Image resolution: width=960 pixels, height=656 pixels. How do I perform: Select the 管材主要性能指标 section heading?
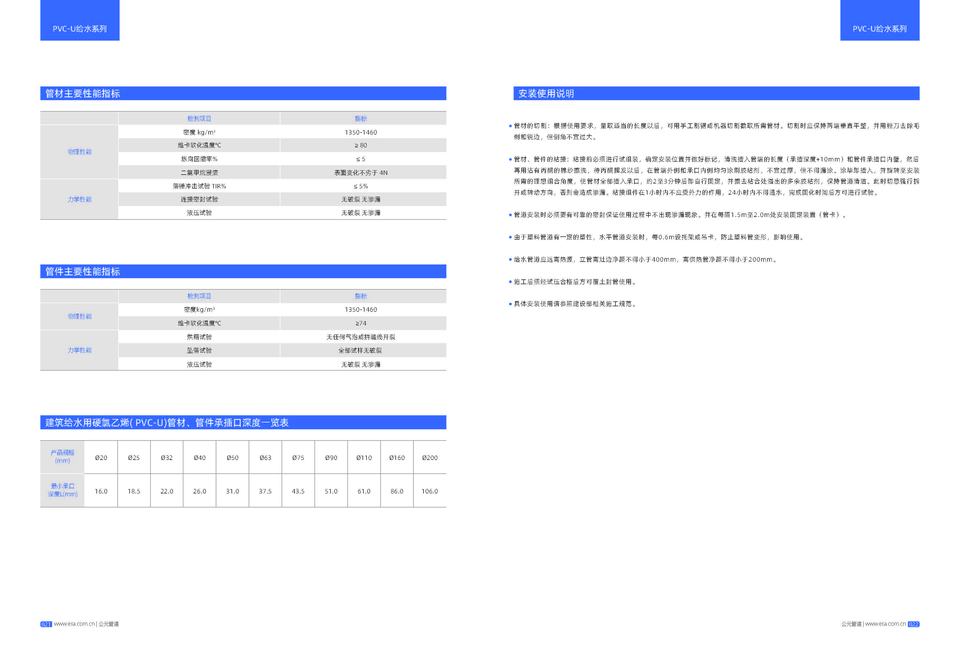pos(82,93)
